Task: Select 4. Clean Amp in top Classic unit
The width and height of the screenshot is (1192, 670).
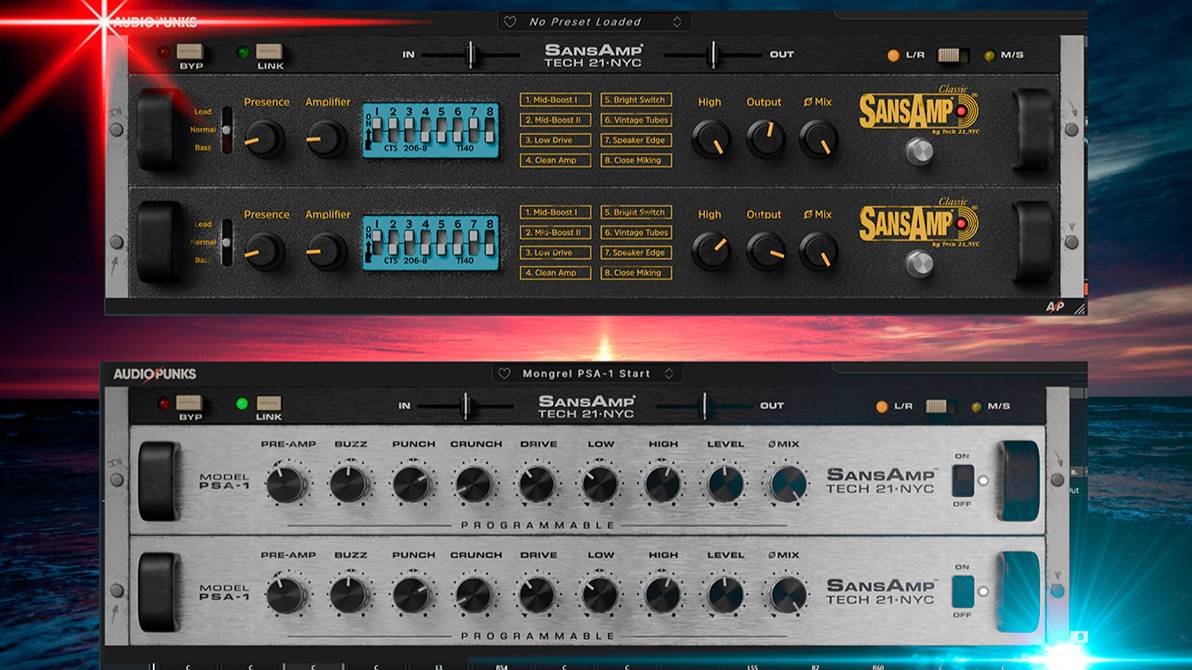Action: pos(555,160)
